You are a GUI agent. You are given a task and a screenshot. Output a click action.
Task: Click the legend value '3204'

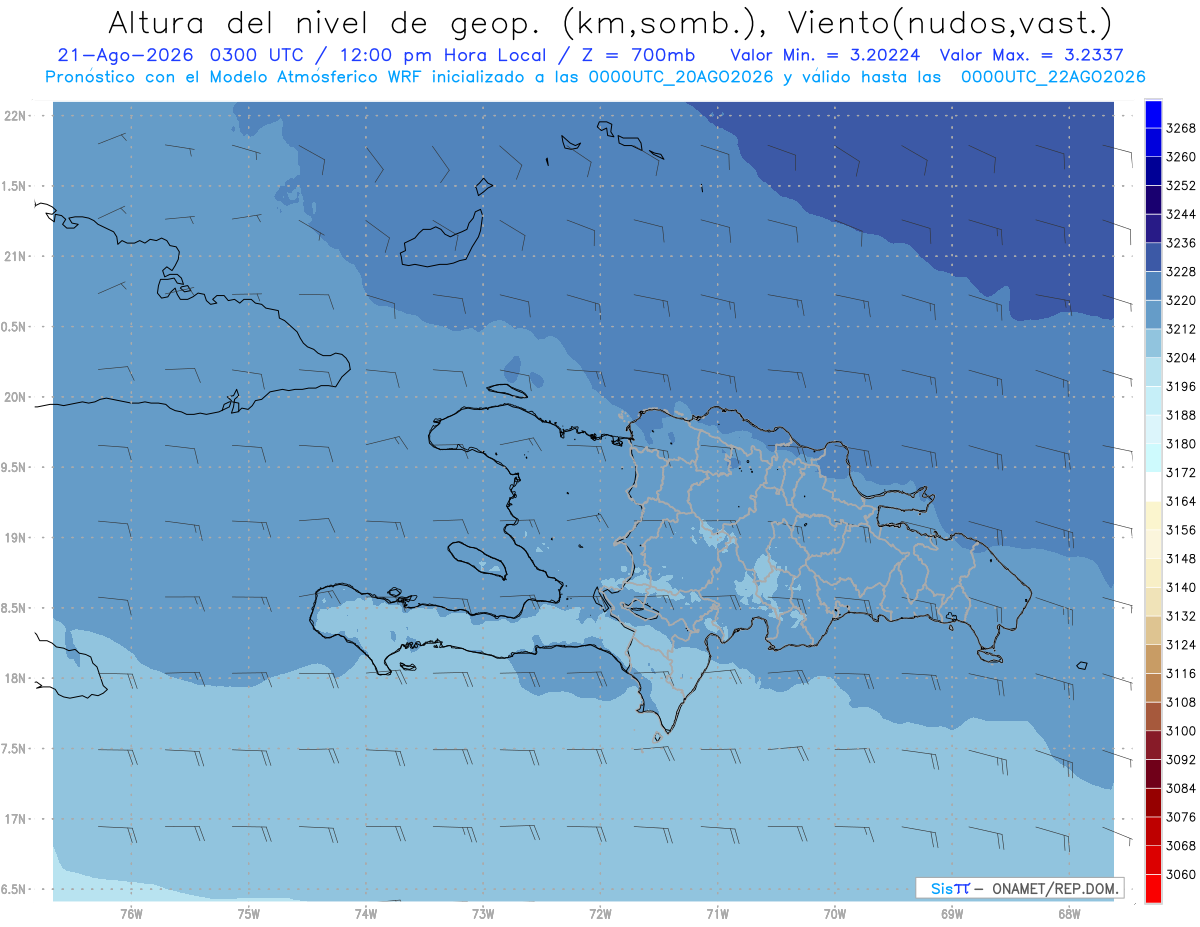point(1181,357)
